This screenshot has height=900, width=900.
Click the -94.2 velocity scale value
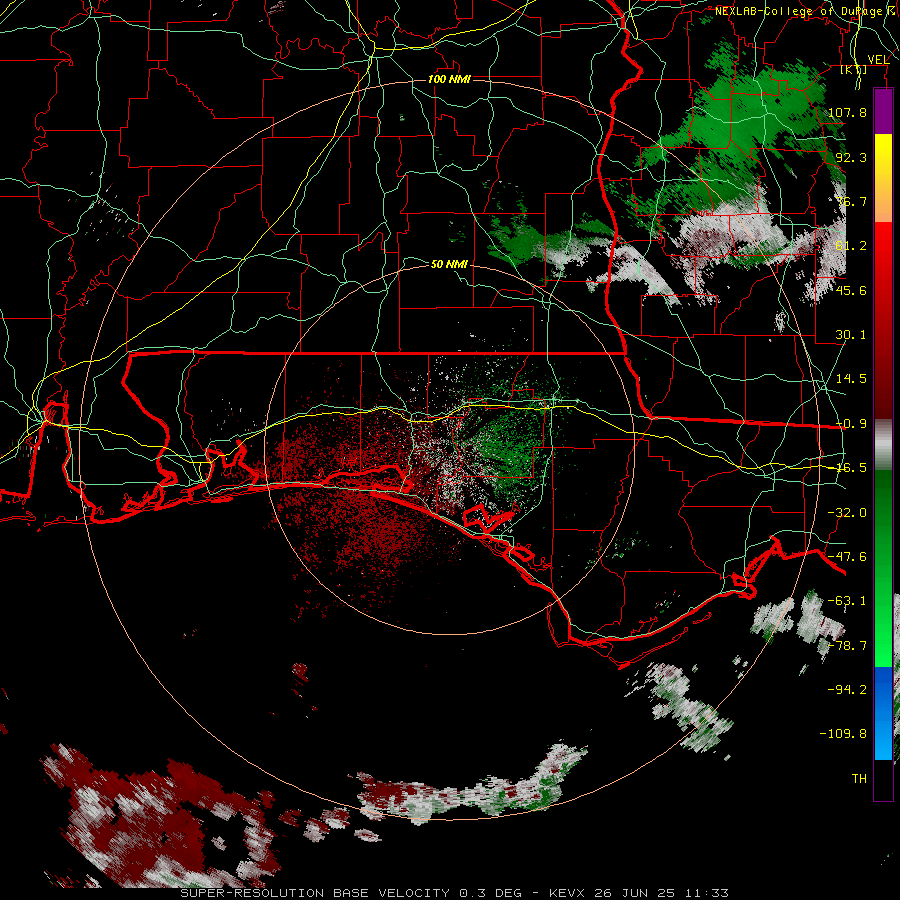(847, 690)
